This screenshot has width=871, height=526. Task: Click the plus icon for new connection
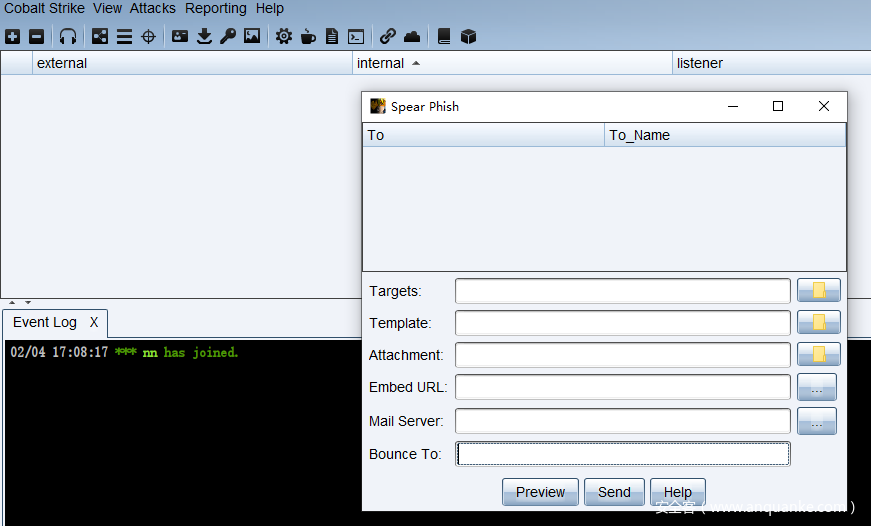[x=12, y=37]
